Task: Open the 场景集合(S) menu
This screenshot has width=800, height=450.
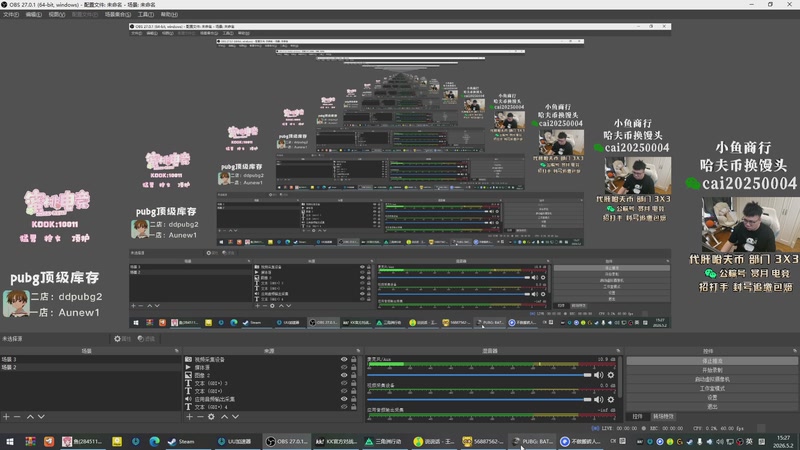Action: pyautogui.click(x=118, y=15)
